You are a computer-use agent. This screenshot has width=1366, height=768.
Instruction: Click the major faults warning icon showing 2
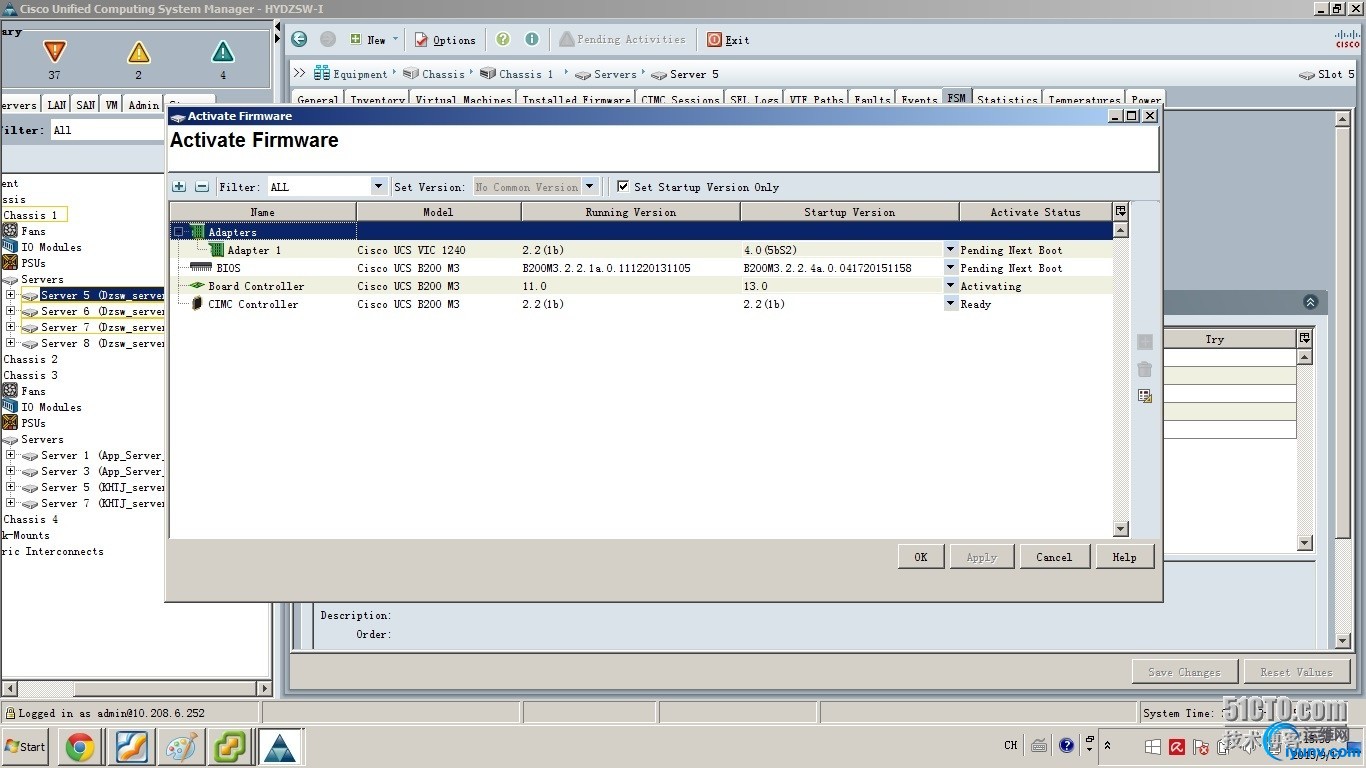pos(138,52)
